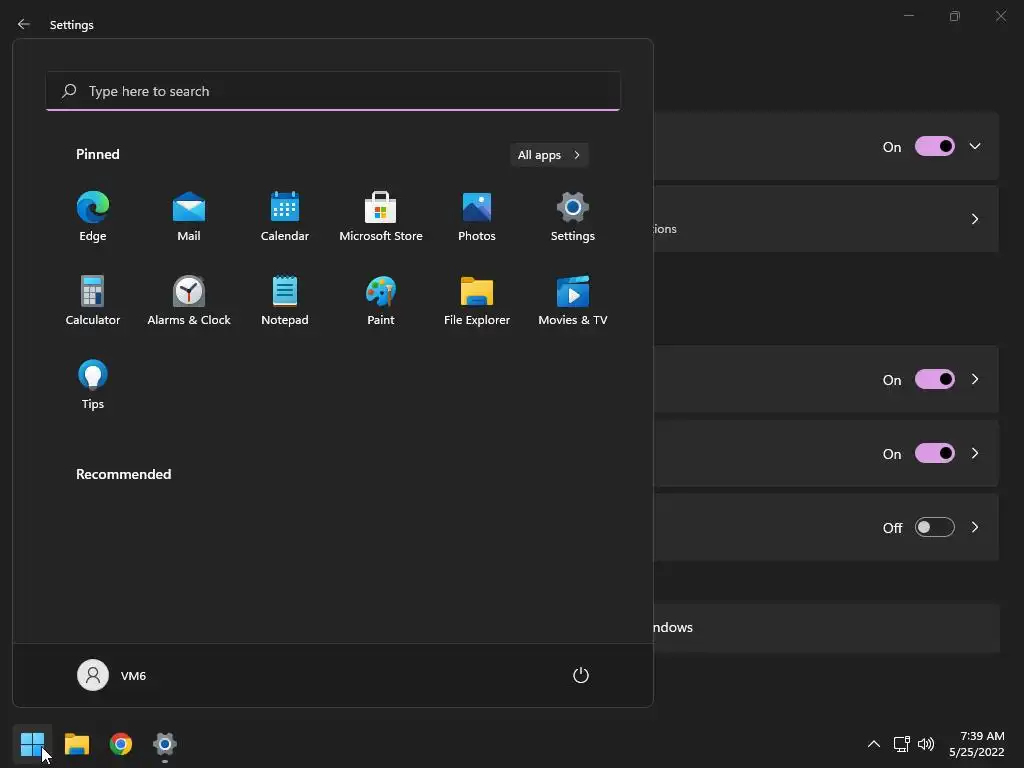This screenshot has width=1024, height=768.
Task: Turn off the first On toggle in Settings
Action: click(x=935, y=146)
